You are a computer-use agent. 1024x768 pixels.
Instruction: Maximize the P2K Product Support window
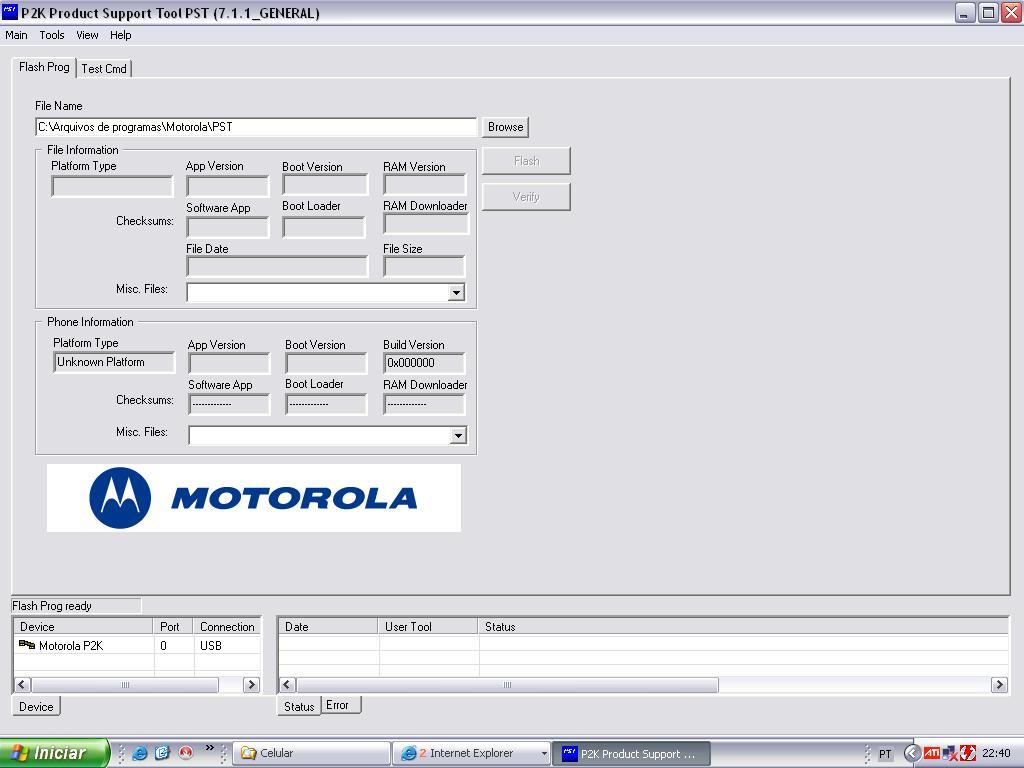(989, 12)
